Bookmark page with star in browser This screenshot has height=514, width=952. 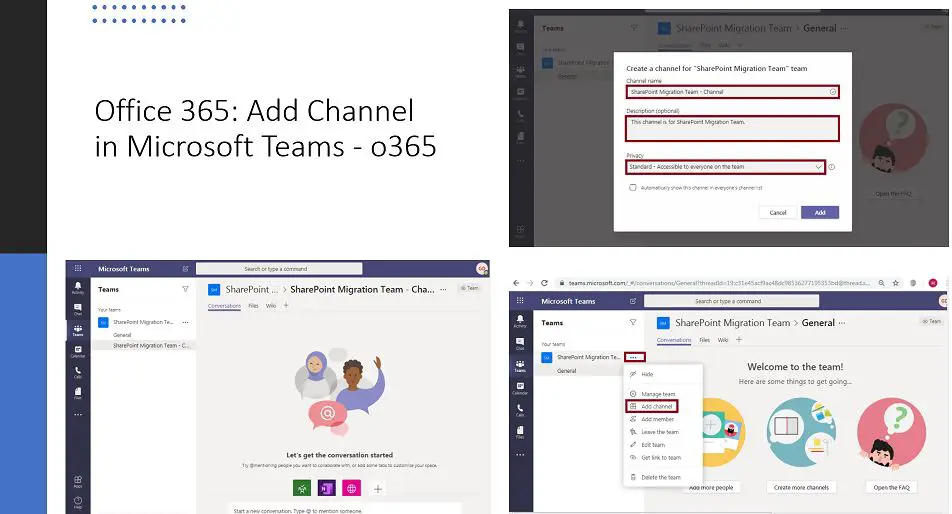click(896, 283)
